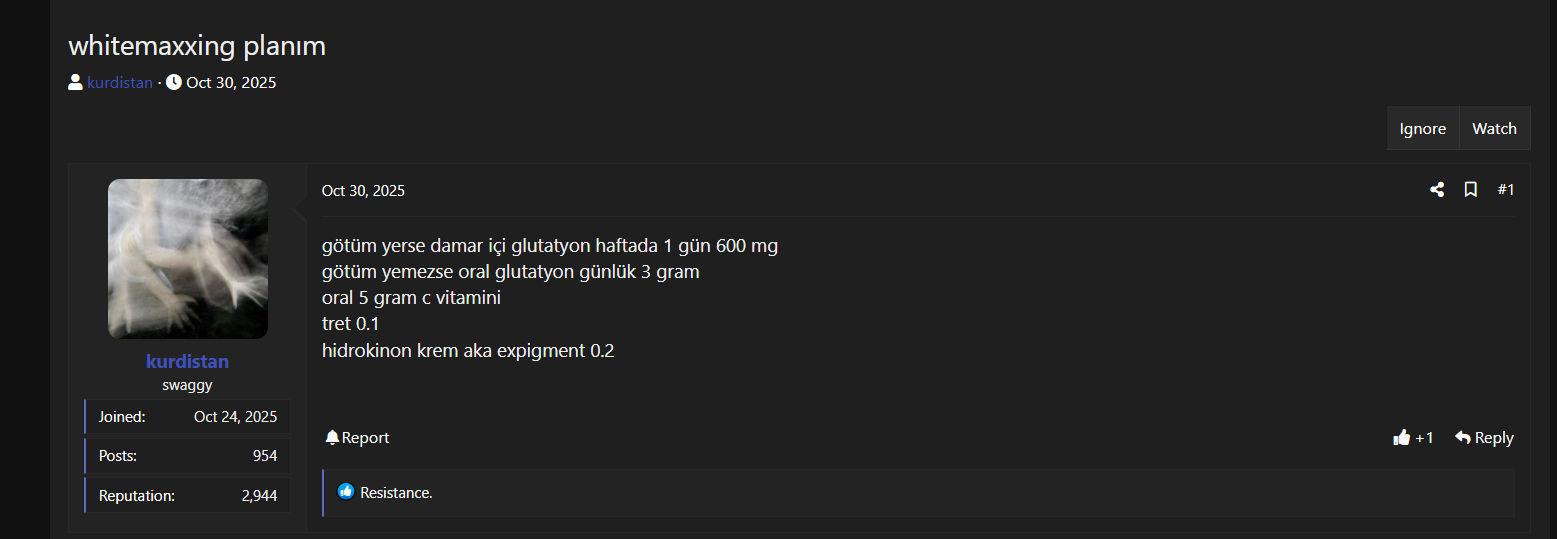
Task: Click the kurdistan avatar image
Action: click(x=187, y=258)
